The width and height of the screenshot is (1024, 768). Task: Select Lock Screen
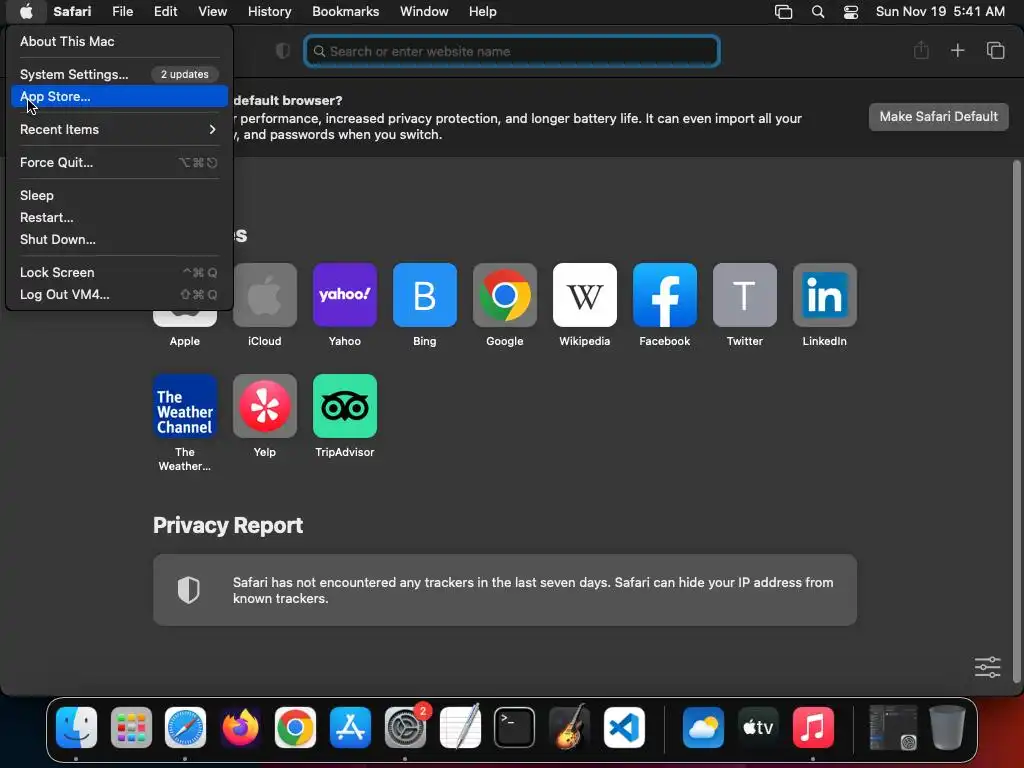(119, 272)
